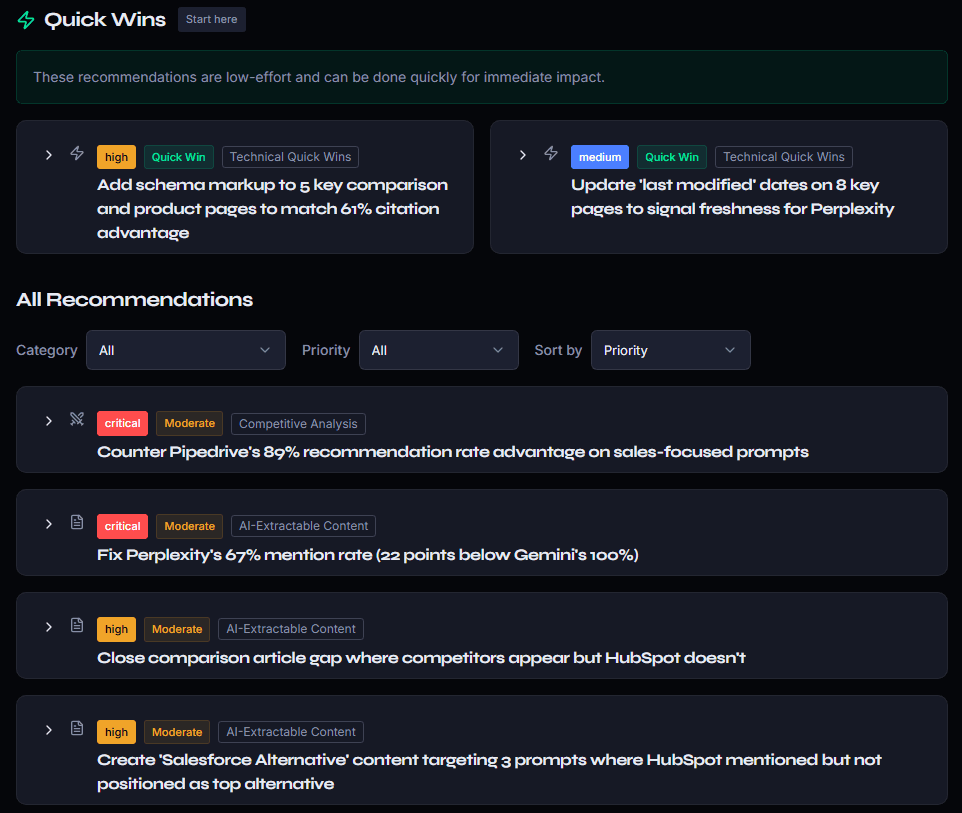The height and width of the screenshot is (813, 962).
Task: Click the low-effort recommendations info banner
Action: point(482,77)
